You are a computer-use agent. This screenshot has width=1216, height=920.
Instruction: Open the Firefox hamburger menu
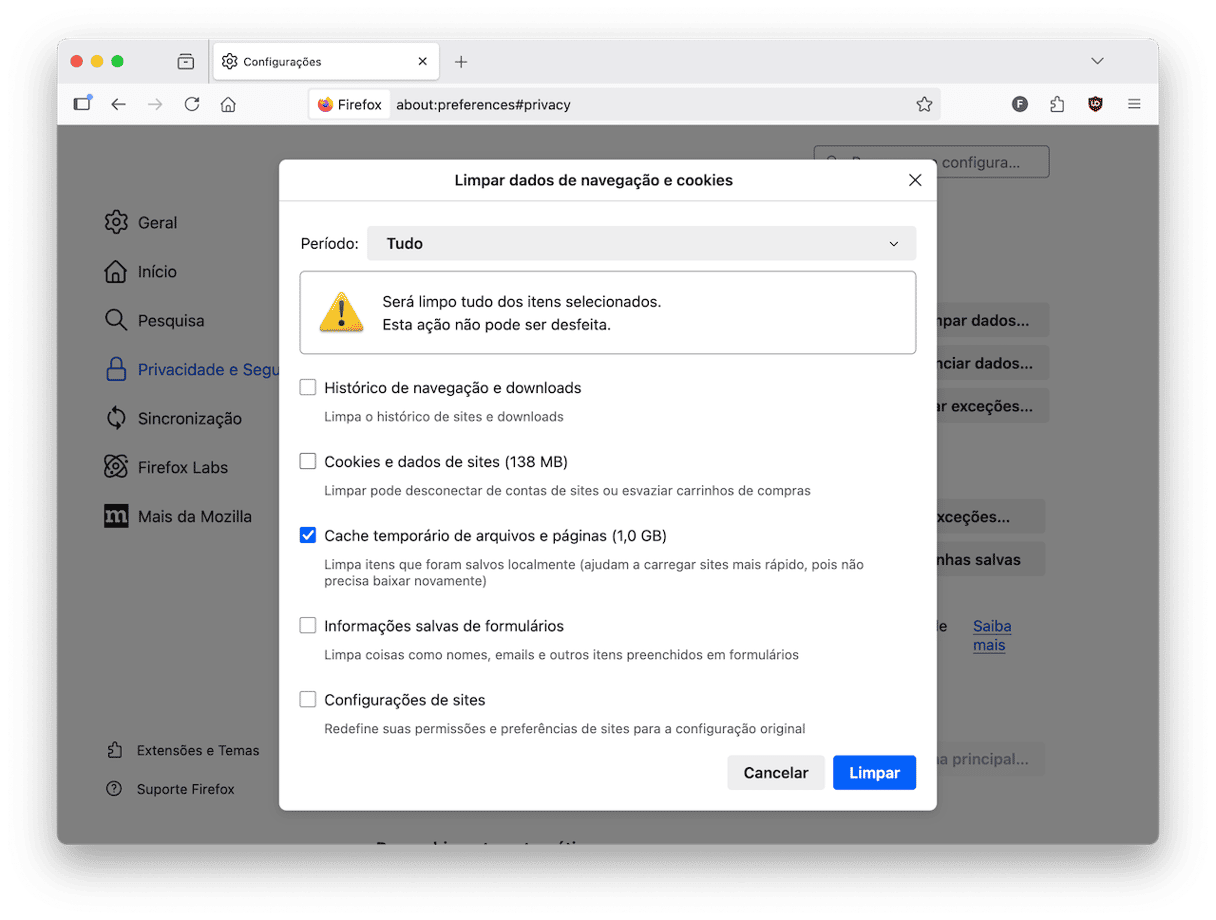1134,104
